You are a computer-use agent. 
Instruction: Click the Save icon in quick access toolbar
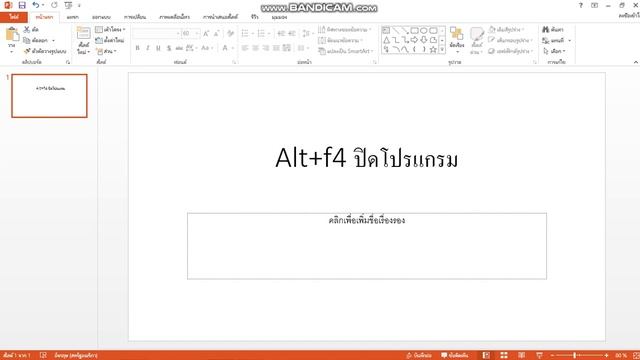(x=22, y=5)
